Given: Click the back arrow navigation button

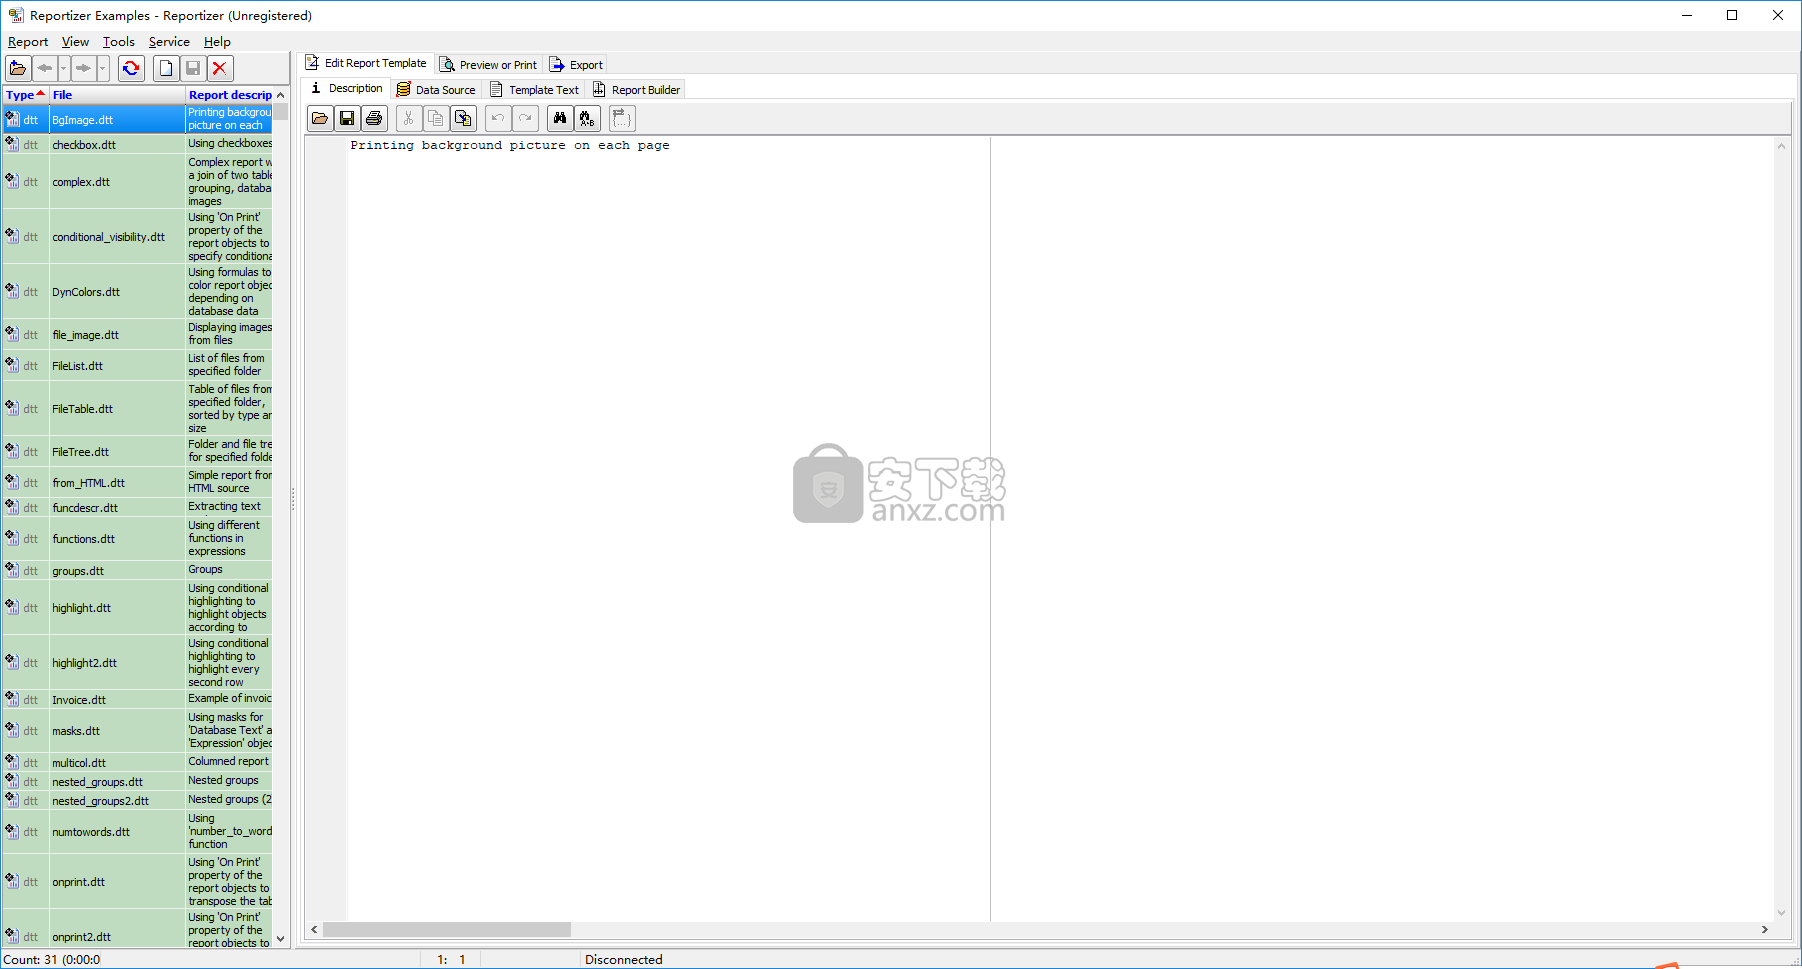Looking at the screenshot, I should coord(44,68).
